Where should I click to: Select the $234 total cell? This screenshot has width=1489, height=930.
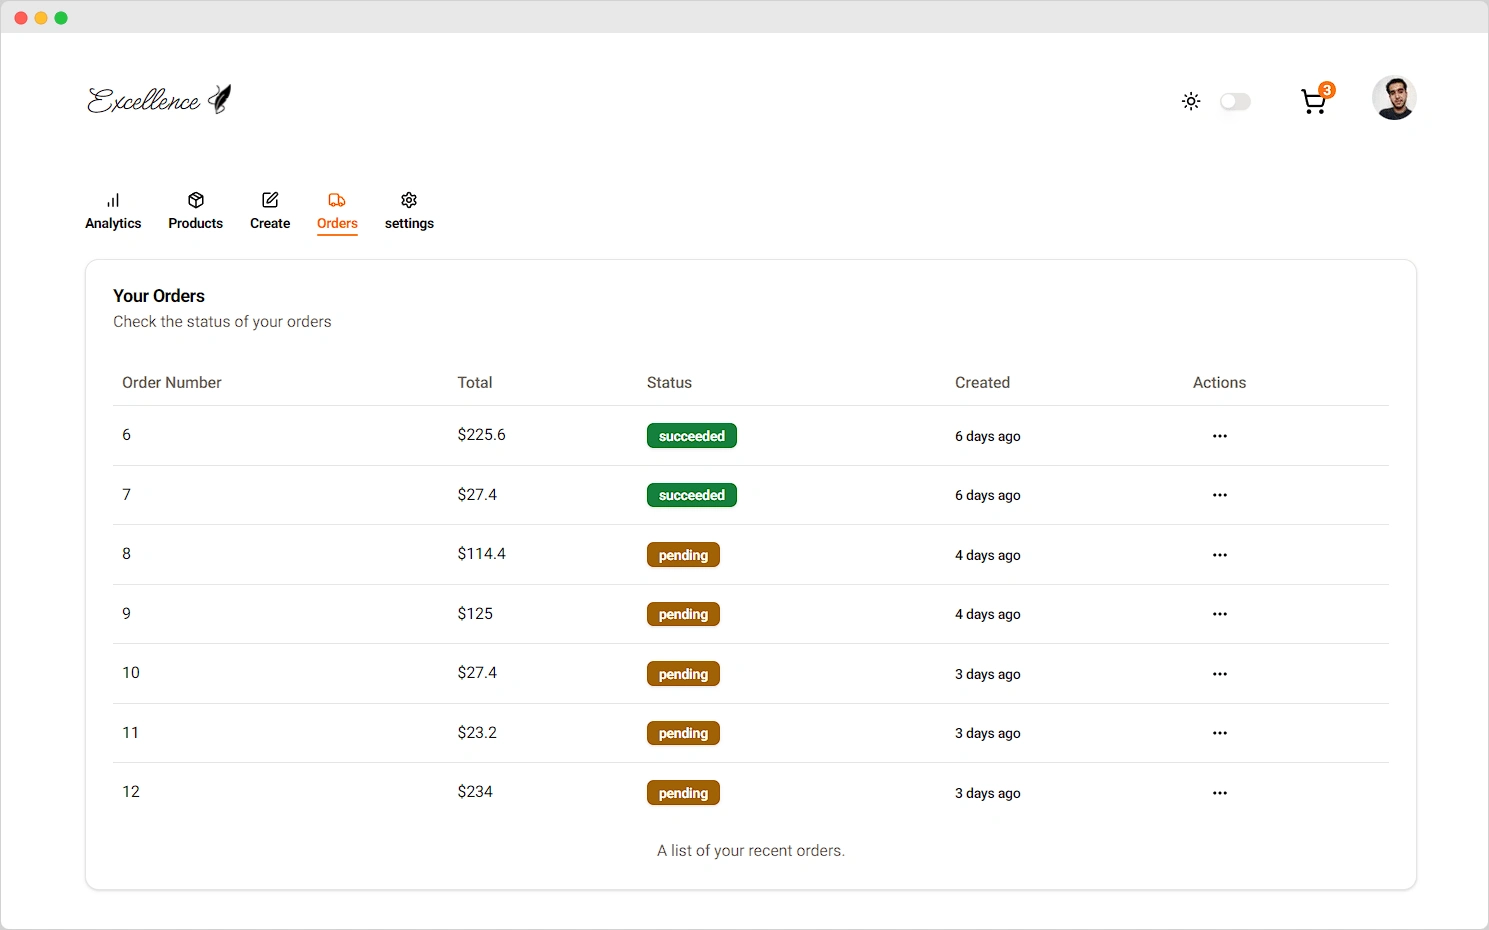pyautogui.click(x=475, y=792)
